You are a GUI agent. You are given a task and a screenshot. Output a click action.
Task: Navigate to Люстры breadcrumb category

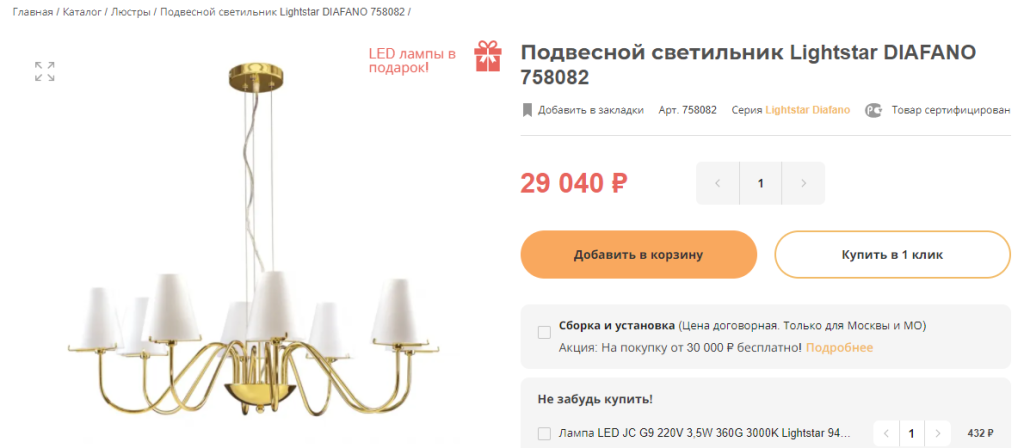click(x=131, y=12)
